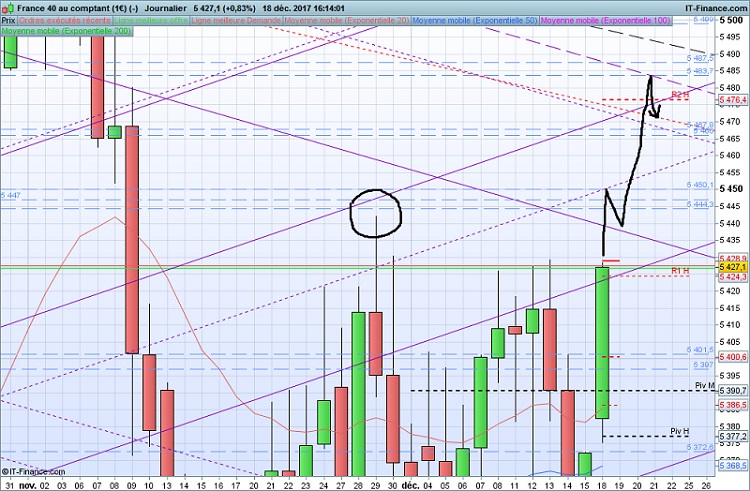
Task: Click the déc. month label on time axis
Action: point(410,485)
